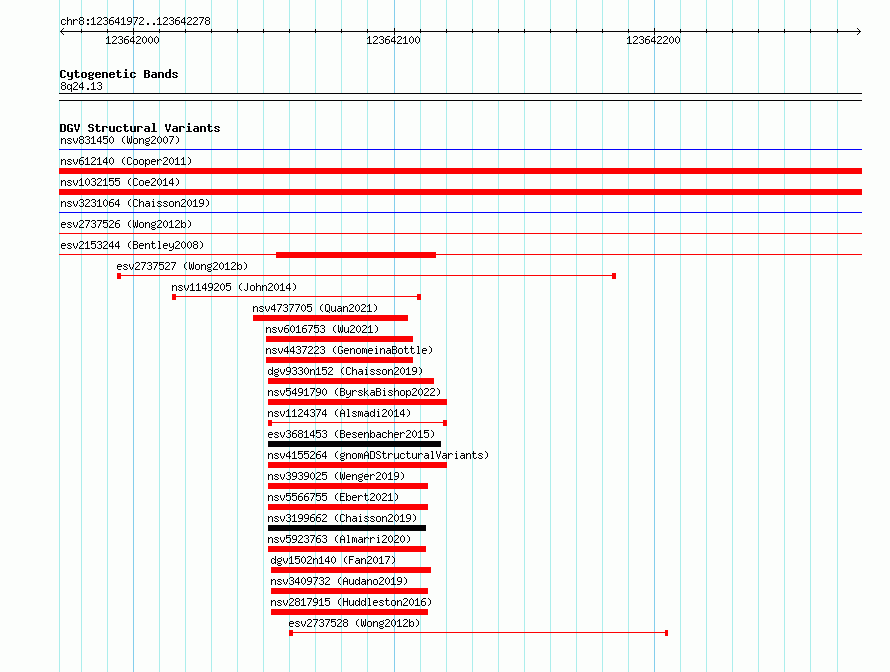Click the red line under esv2737526
This screenshot has width=890, height=672.
coord(460,234)
